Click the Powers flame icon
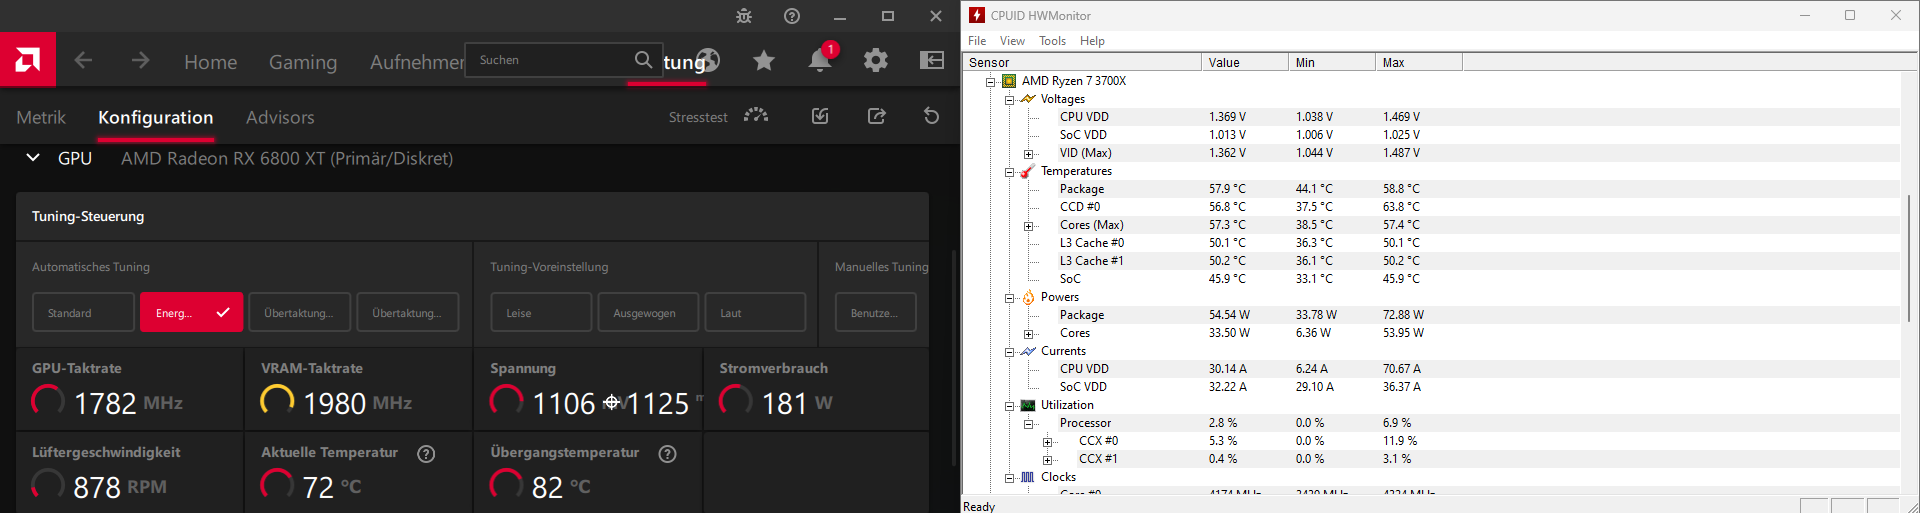The image size is (1920, 513). (1028, 297)
